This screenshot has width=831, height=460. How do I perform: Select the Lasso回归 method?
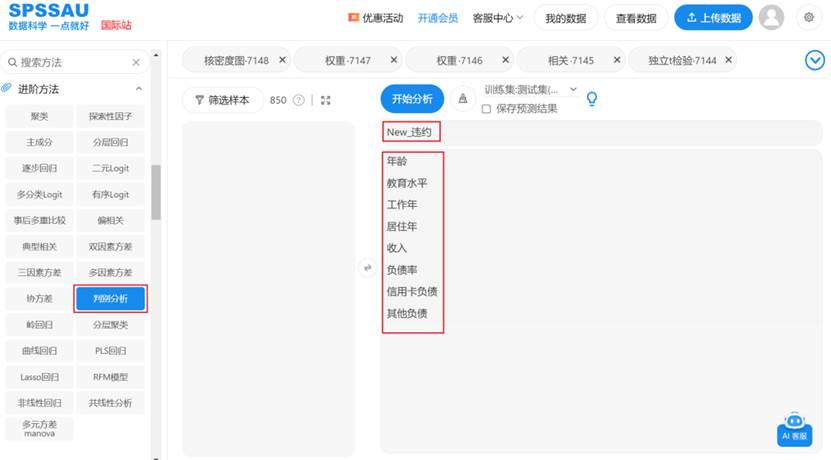point(40,377)
